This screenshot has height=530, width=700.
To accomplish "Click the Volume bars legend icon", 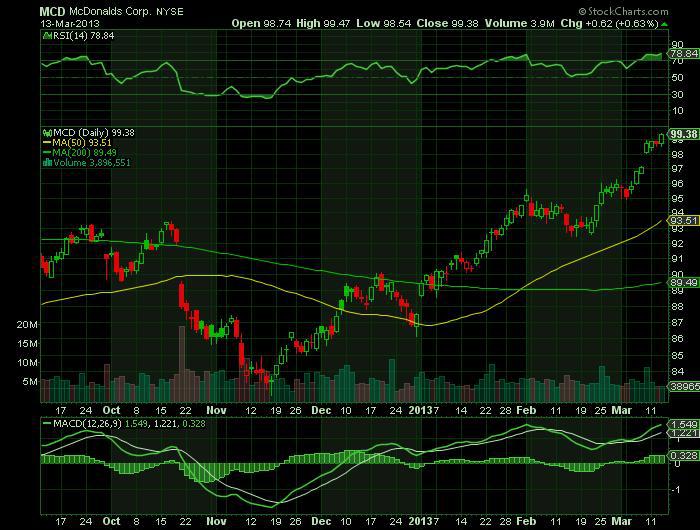I will 47,163.
